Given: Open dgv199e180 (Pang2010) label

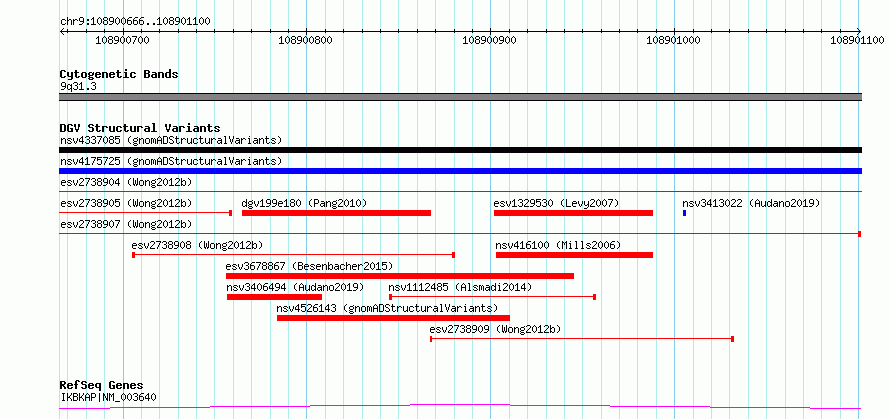Looking at the screenshot, I should point(304,203).
